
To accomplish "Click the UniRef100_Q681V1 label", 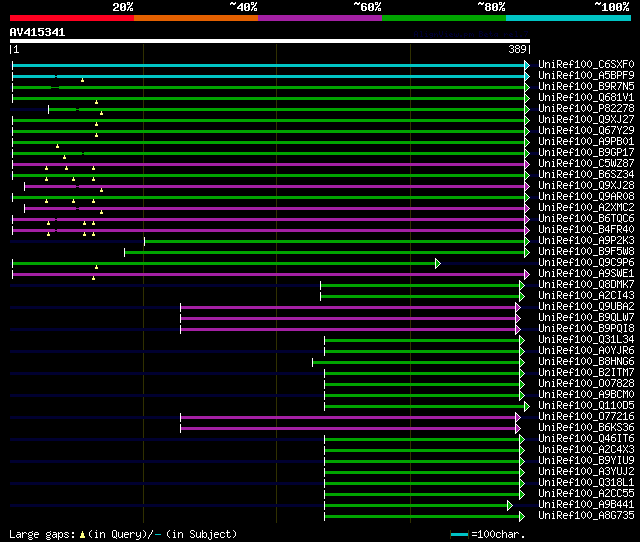I will (x=586, y=98).
